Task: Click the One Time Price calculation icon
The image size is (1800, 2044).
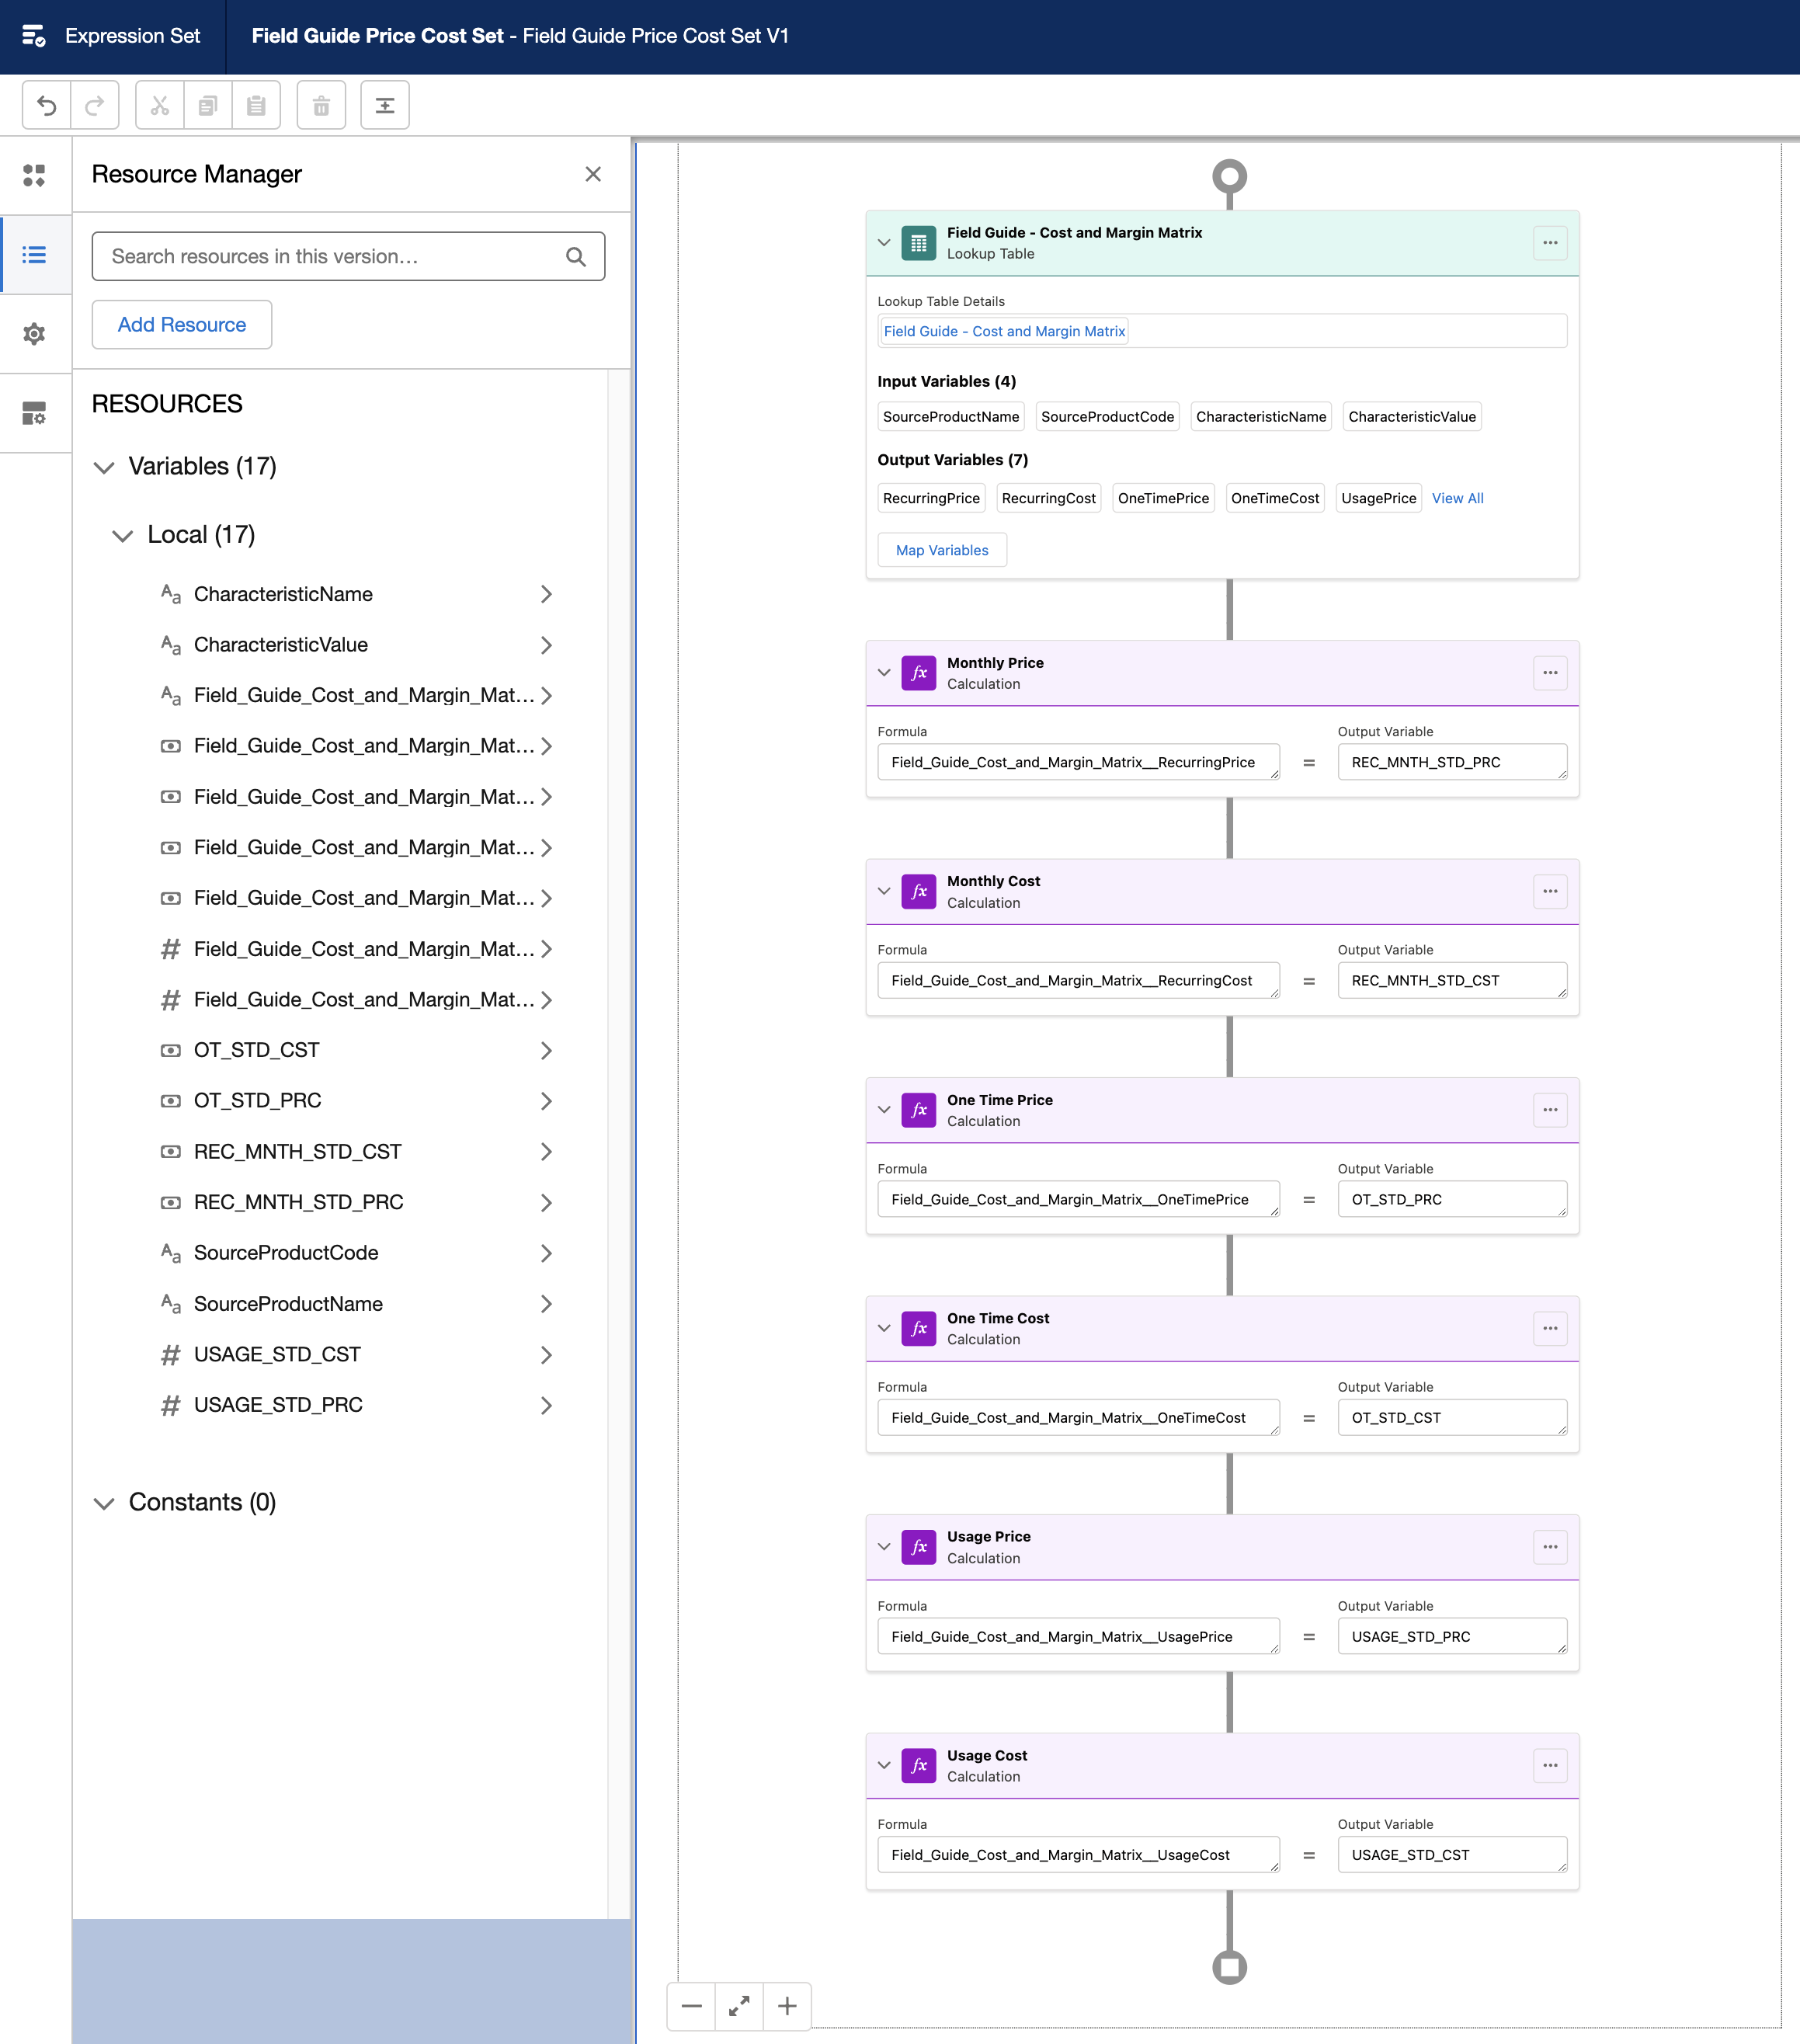Action: click(x=921, y=1109)
